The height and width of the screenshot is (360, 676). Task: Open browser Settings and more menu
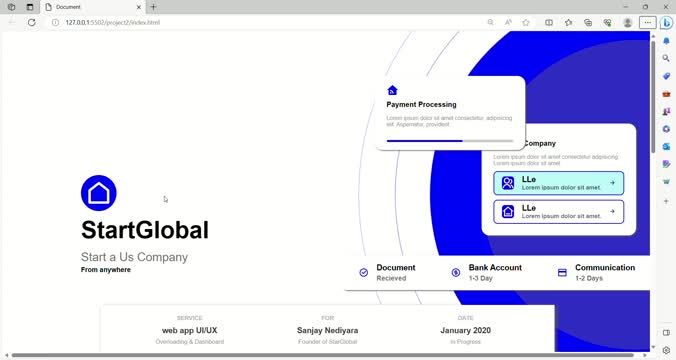tap(648, 22)
